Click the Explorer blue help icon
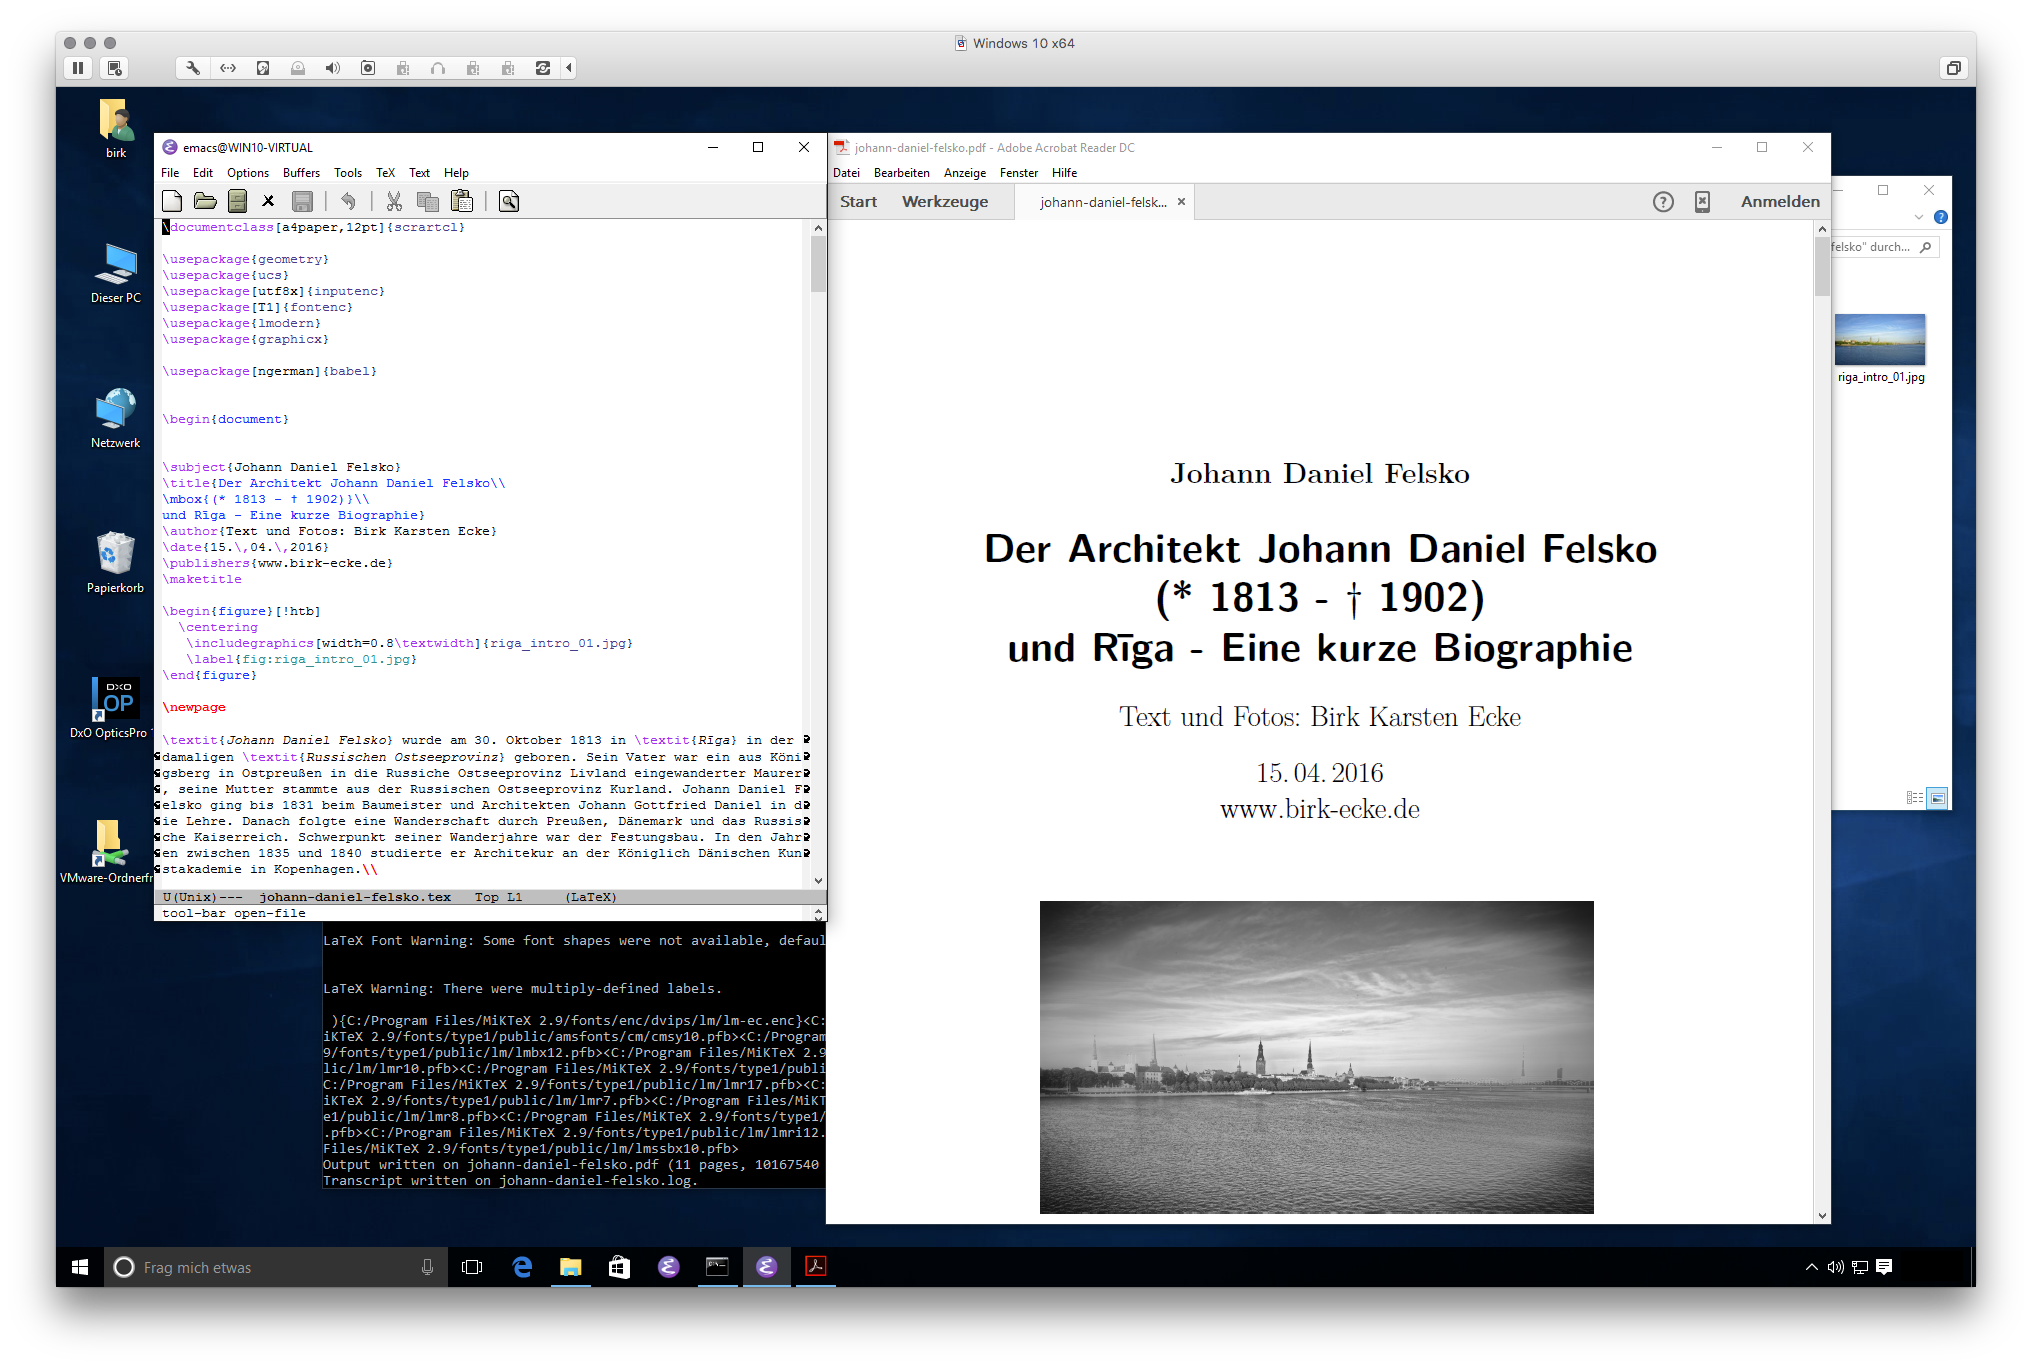The image size is (2032, 1367). (1940, 217)
